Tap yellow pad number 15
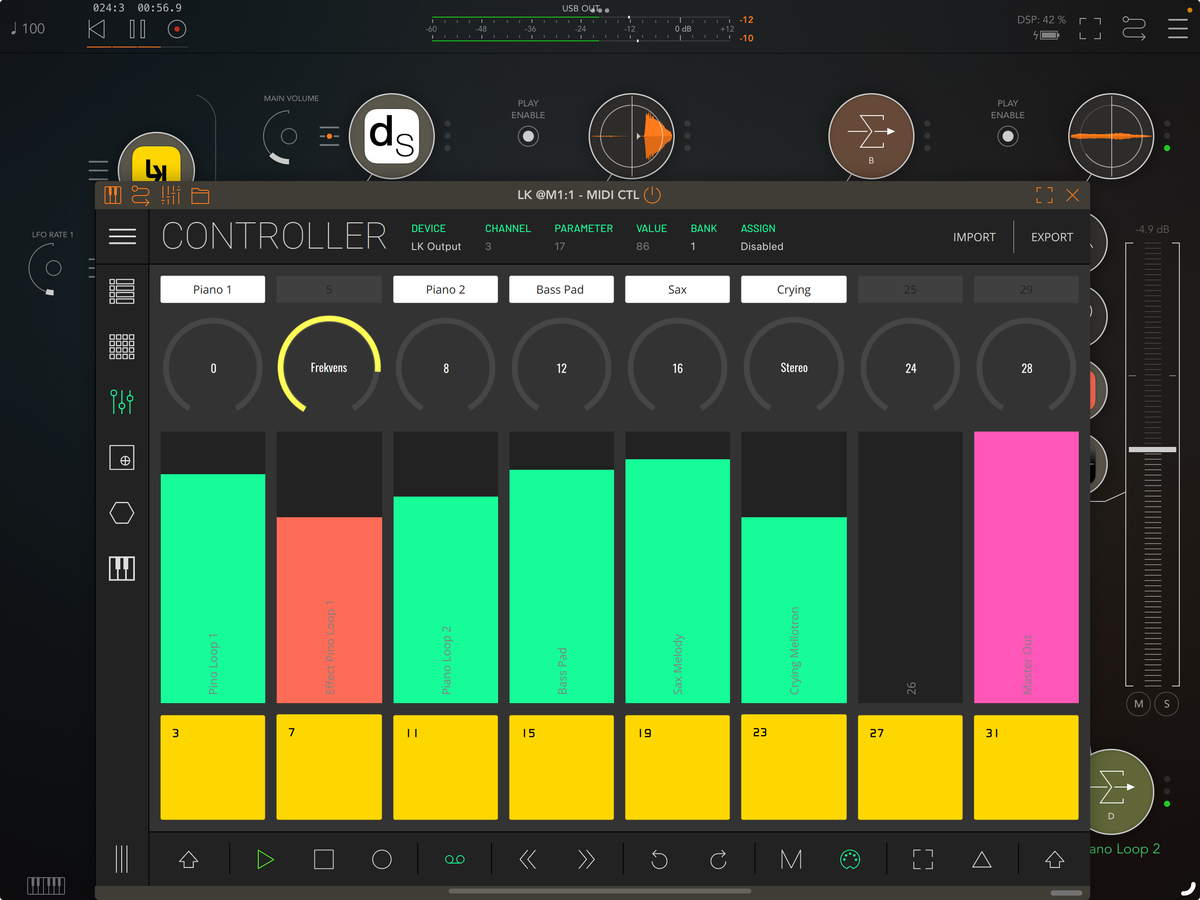Viewport: 1200px width, 900px height. pos(561,767)
